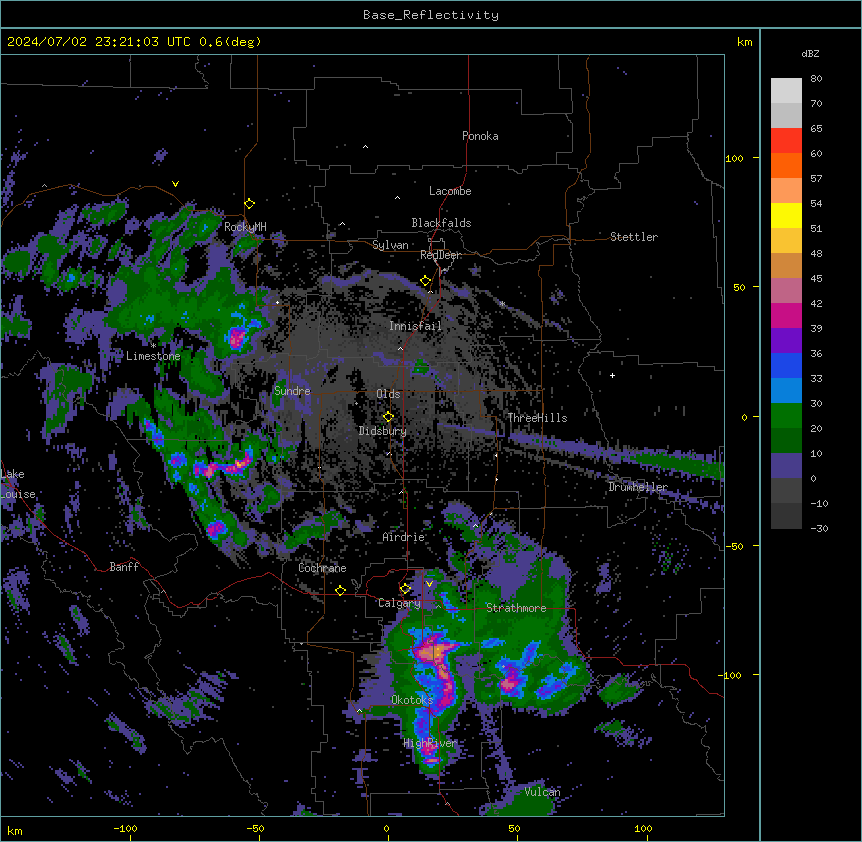Select the yellow diamond marker above Calgary label
The height and width of the screenshot is (842, 862).
[405, 589]
